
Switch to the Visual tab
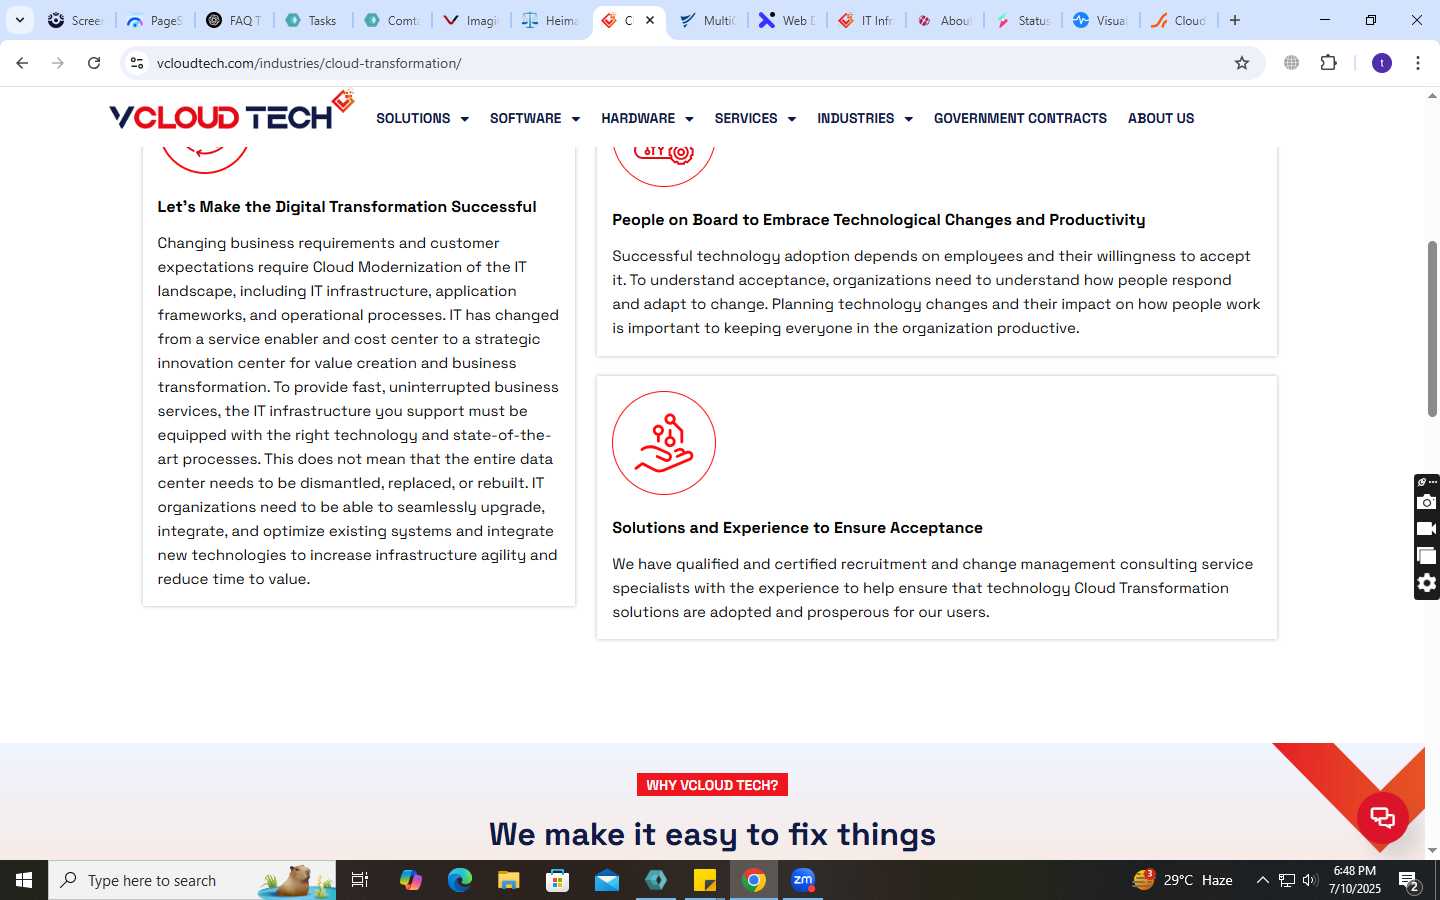1100,20
